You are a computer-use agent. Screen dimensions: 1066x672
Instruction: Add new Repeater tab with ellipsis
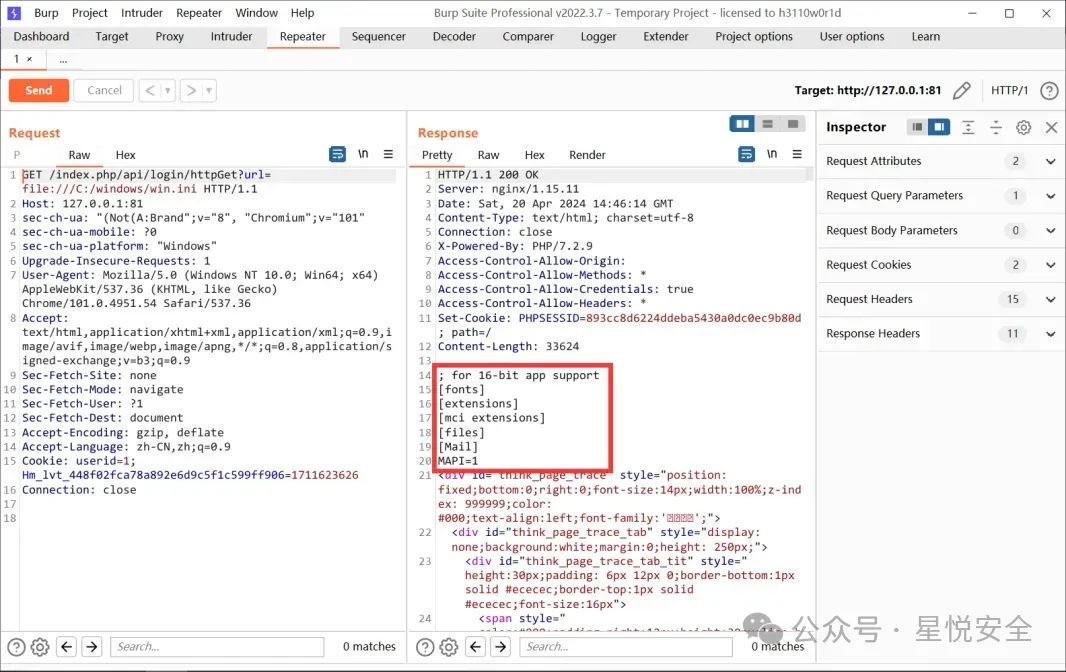click(x=63, y=60)
